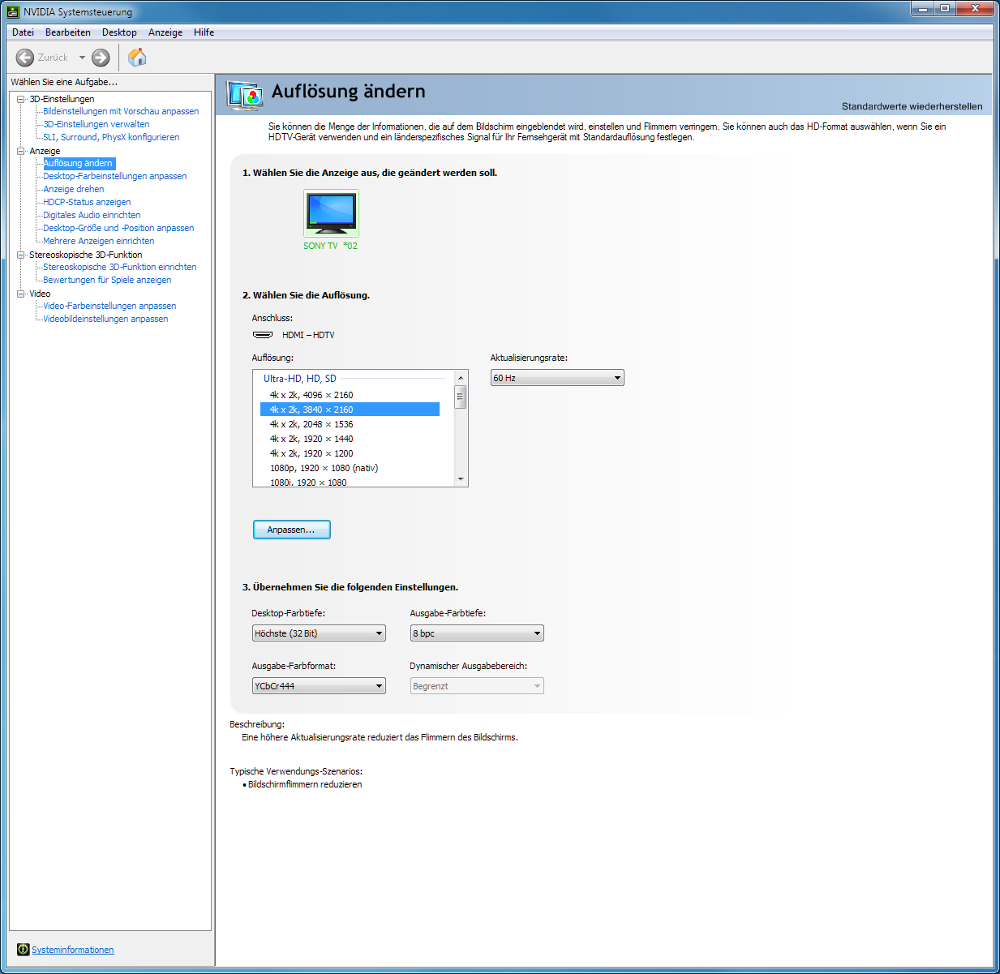Open Videobildeinstellungen anpassen
The height and width of the screenshot is (974, 1000).
tap(106, 319)
